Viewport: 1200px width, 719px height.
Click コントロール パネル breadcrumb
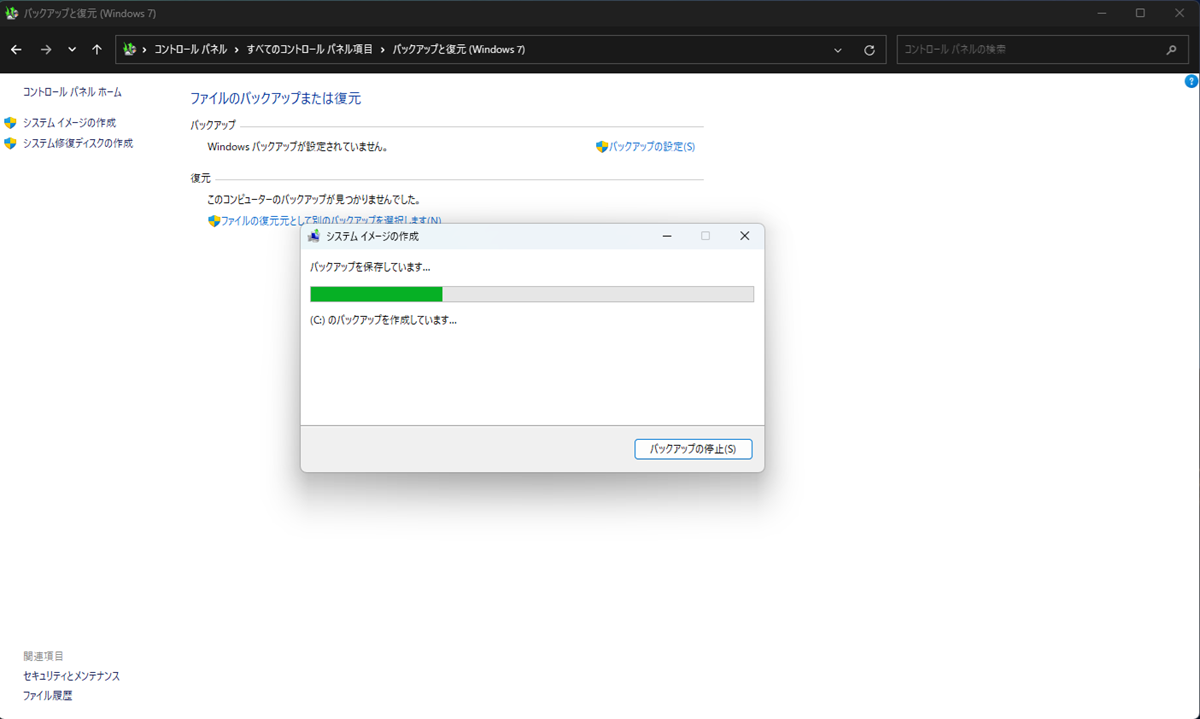tap(191, 50)
